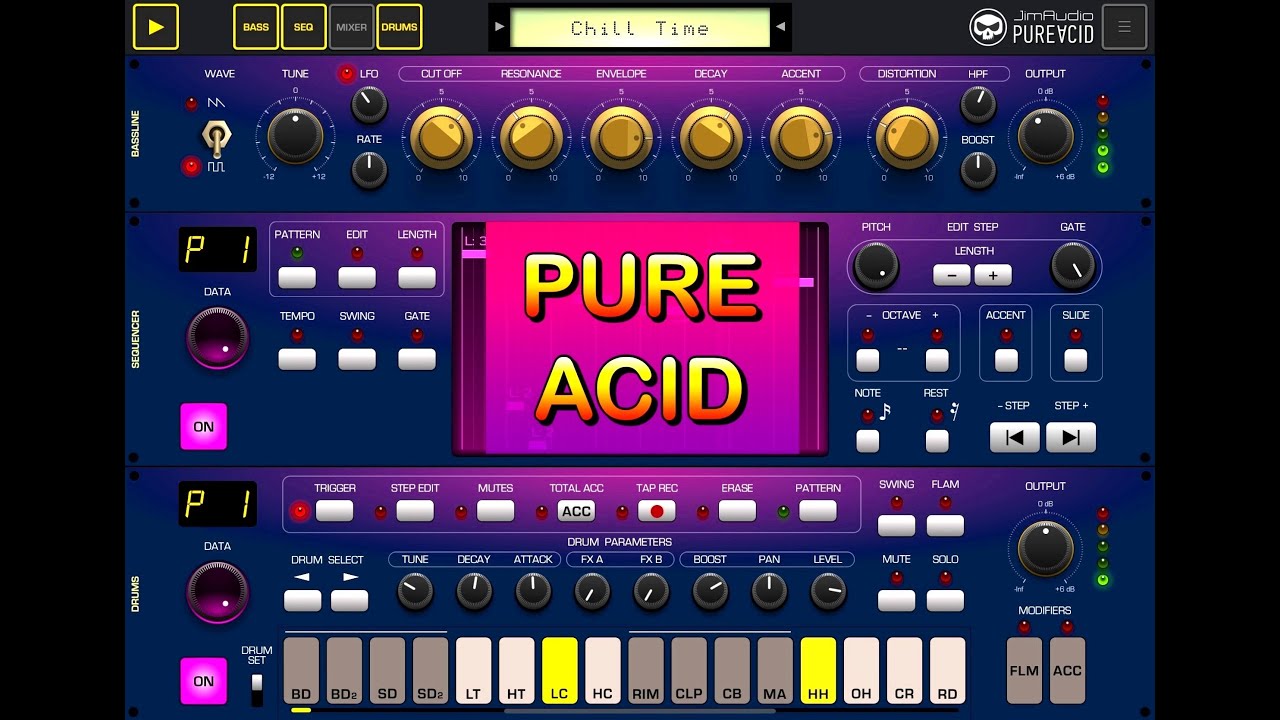Switch to the BASS tab
The width and height of the screenshot is (1280, 720).
256,27
